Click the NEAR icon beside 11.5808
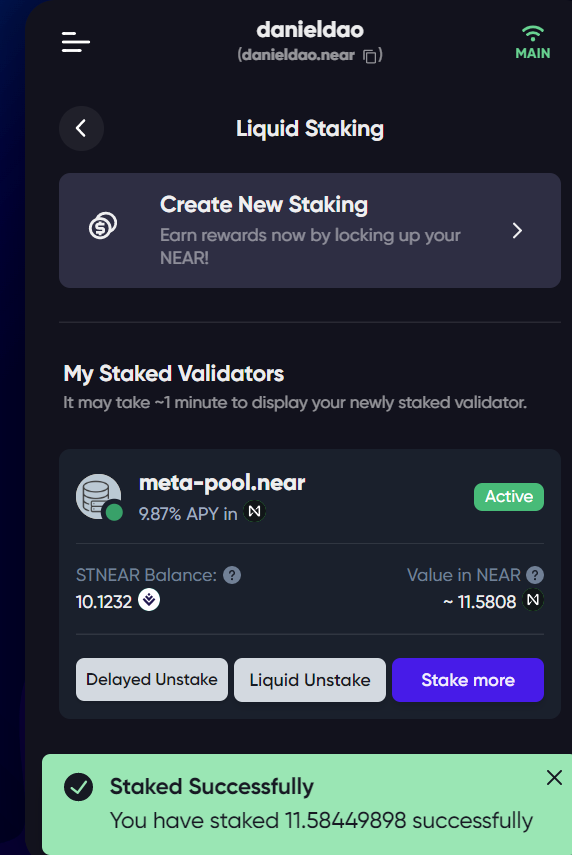This screenshot has width=572, height=855. tap(533, 600)
